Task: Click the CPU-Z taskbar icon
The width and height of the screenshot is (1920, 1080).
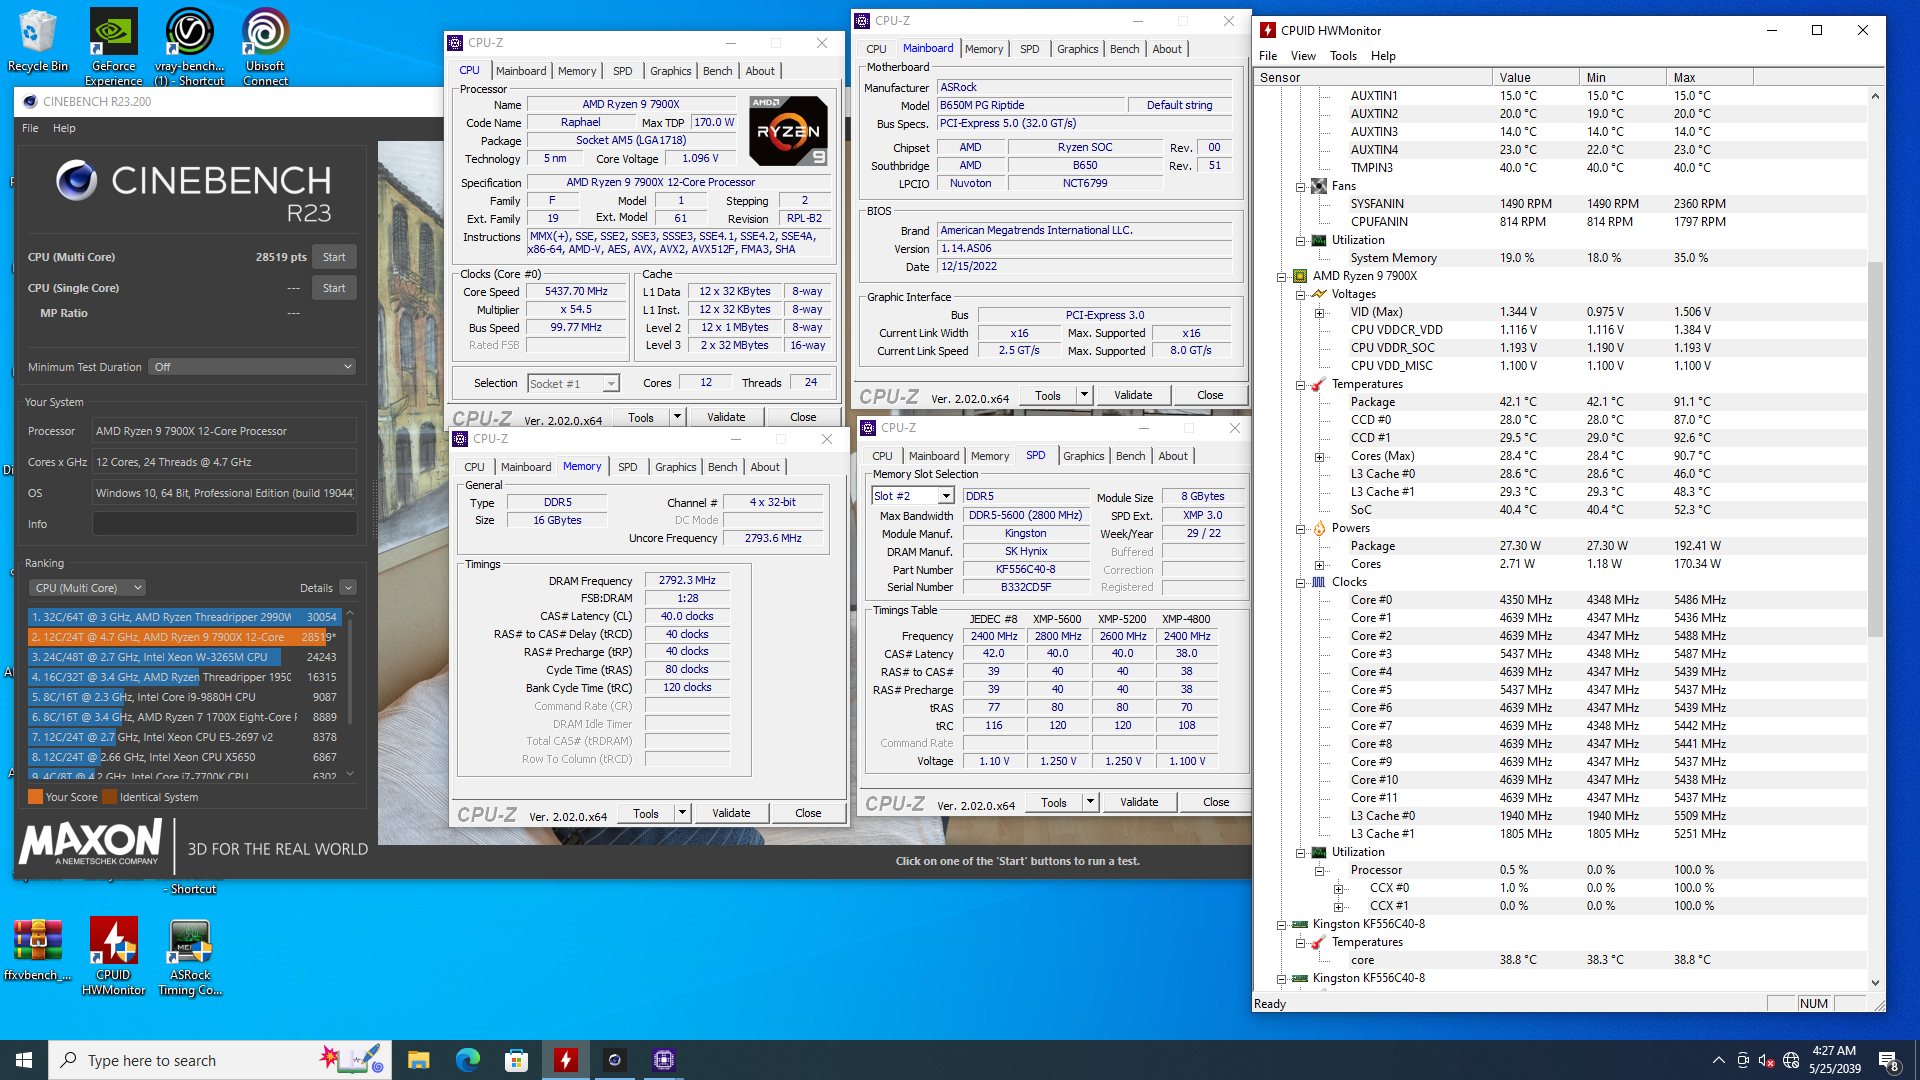Action: click(x=663, y=1060)
